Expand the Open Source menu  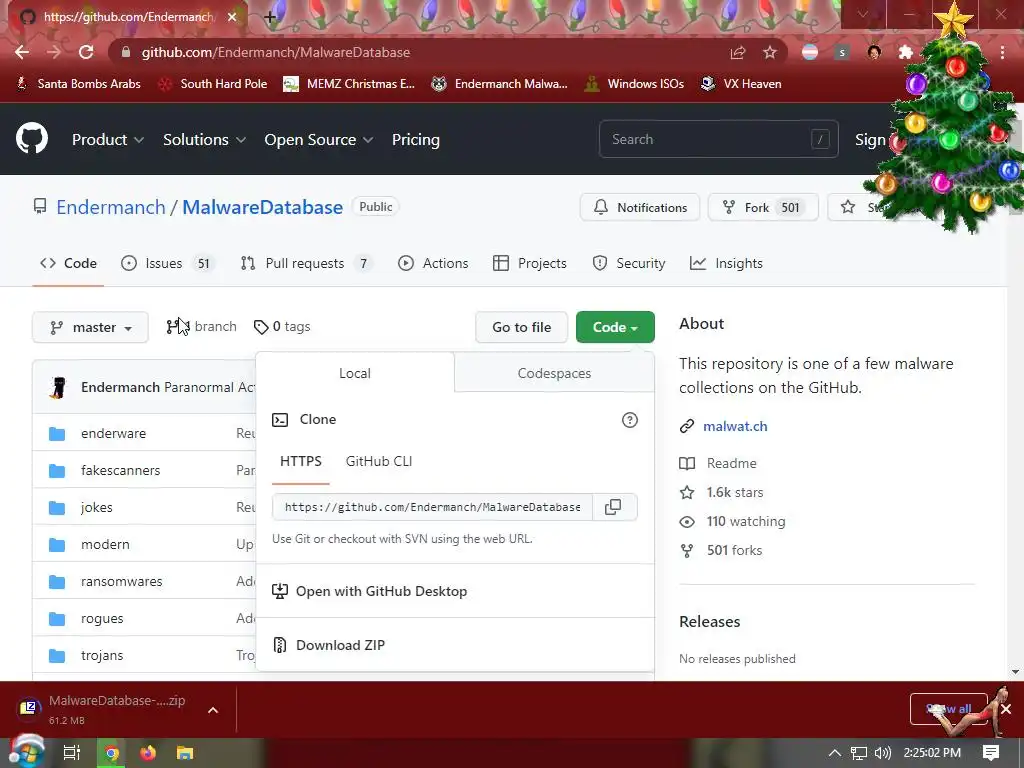[319, 140]
